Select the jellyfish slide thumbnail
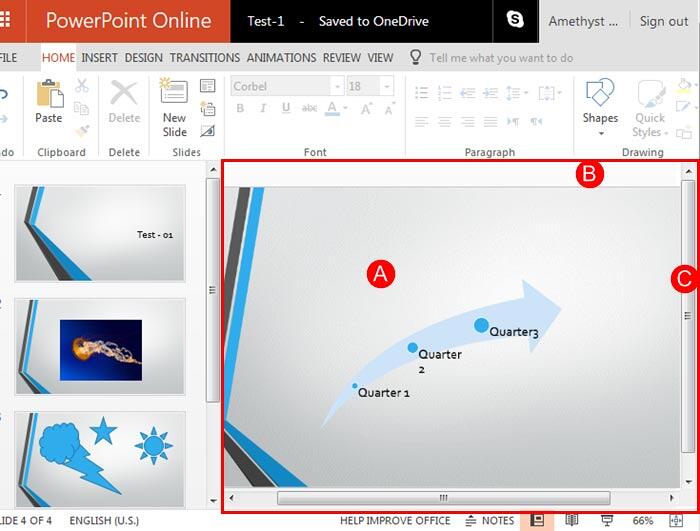Viewport: 700px width, 531px height. (100, 347)
